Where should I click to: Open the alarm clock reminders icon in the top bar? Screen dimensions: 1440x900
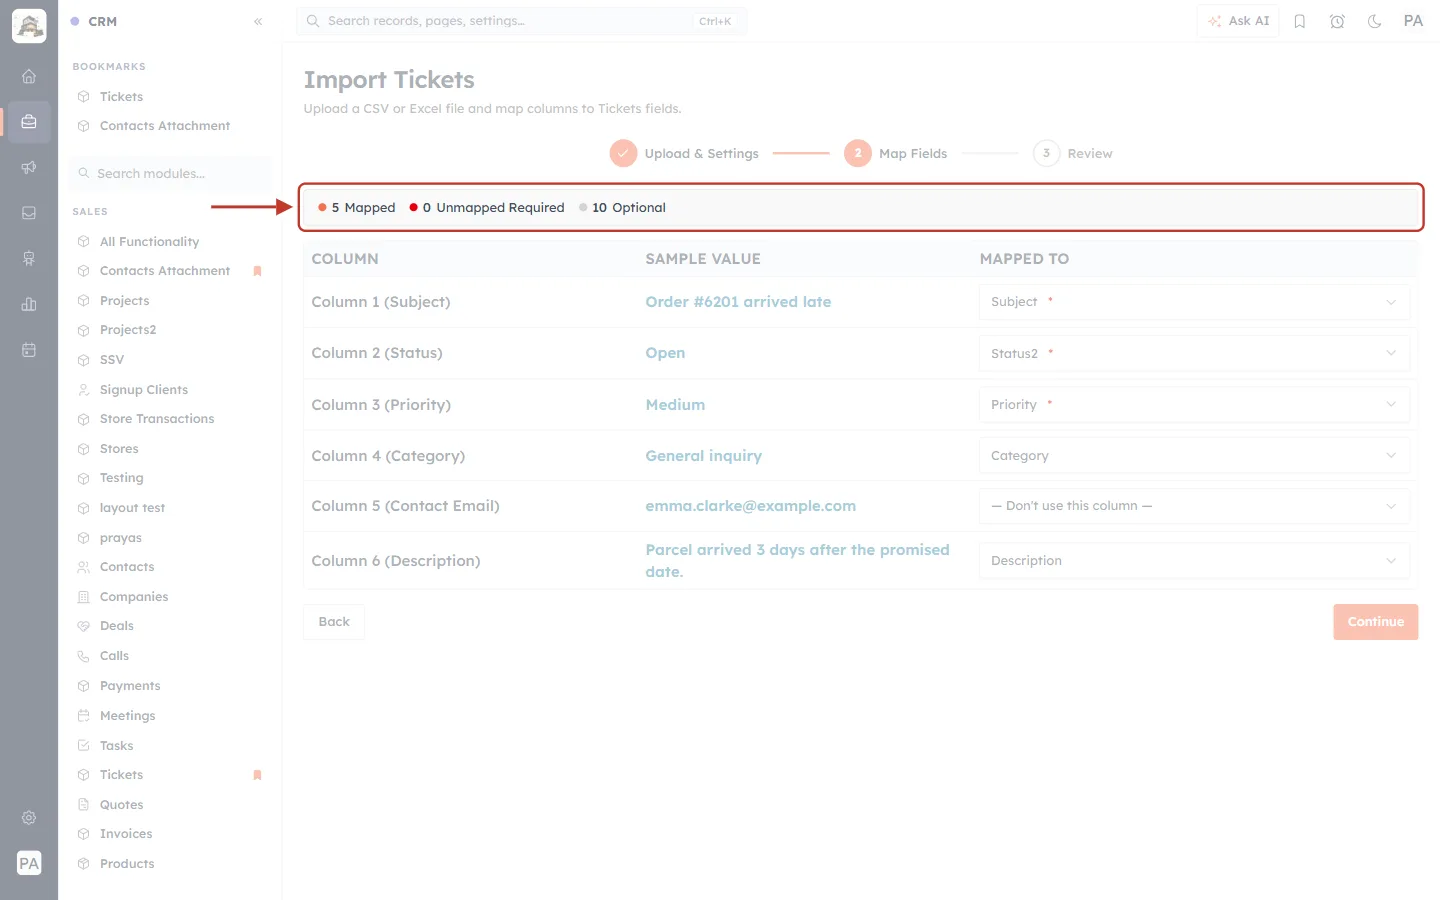(x=1337, y=21)
